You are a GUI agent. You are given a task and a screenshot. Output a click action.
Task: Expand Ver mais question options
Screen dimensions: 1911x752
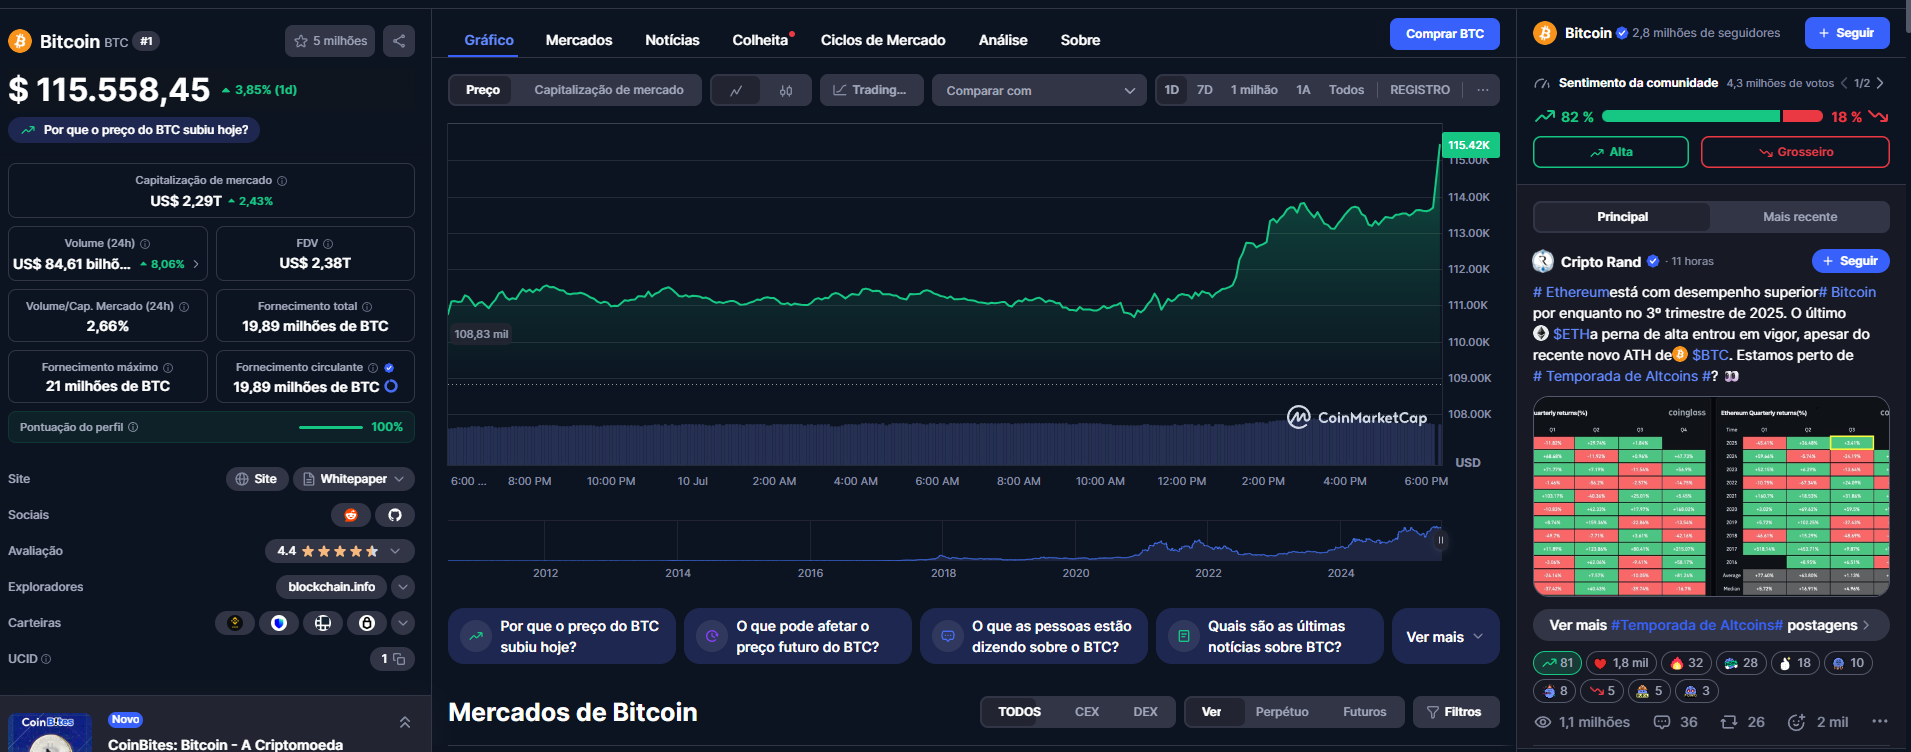click(x=1445, y=636)
